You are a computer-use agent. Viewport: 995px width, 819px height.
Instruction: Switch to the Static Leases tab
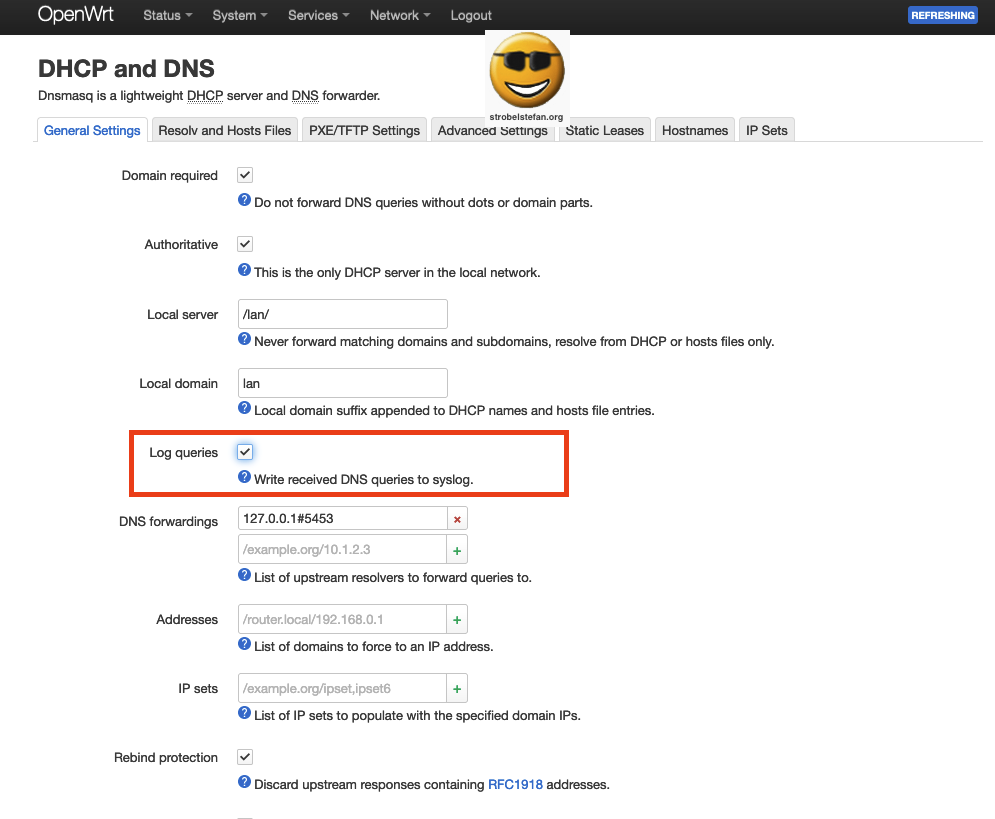604,130
